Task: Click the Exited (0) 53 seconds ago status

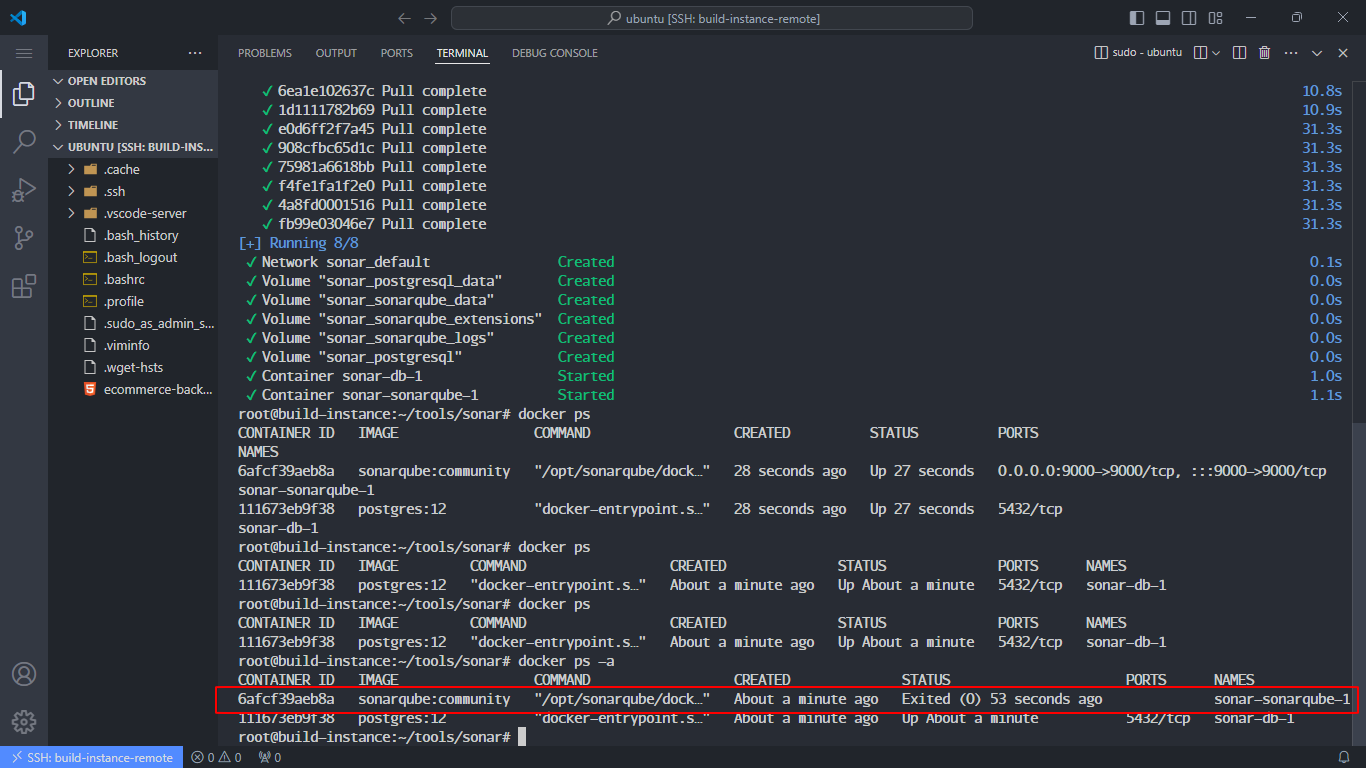Action: [1002, 699]
